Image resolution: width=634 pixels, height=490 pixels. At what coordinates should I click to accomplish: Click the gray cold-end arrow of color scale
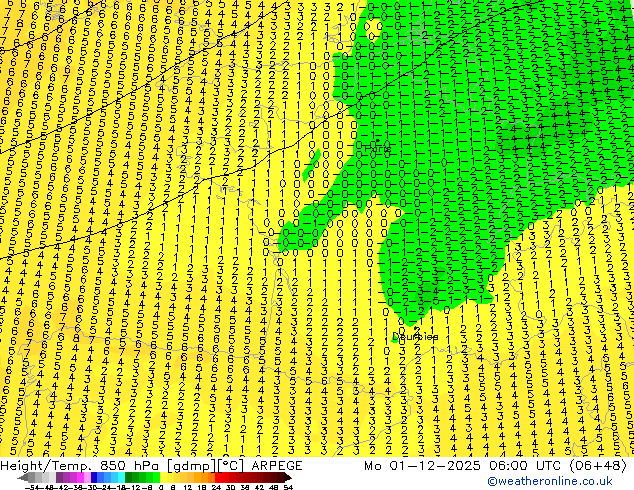[x=22, y=478]
